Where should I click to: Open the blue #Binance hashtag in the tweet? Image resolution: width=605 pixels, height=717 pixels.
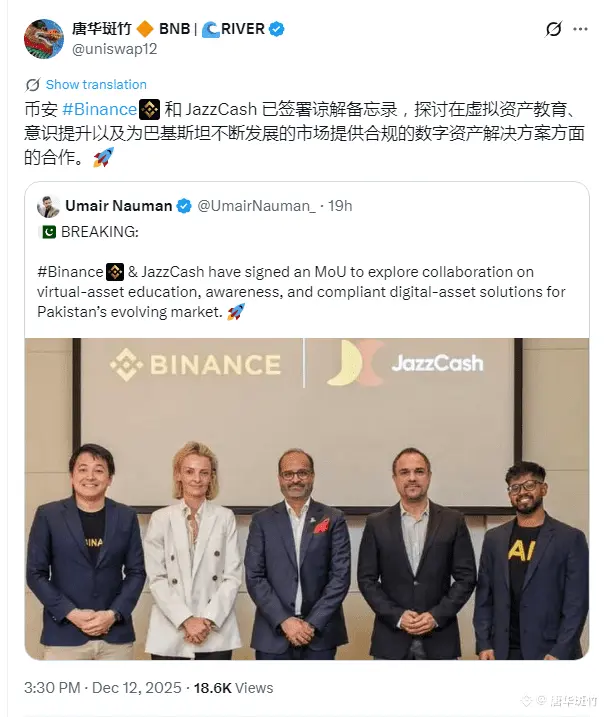(99, 110)
